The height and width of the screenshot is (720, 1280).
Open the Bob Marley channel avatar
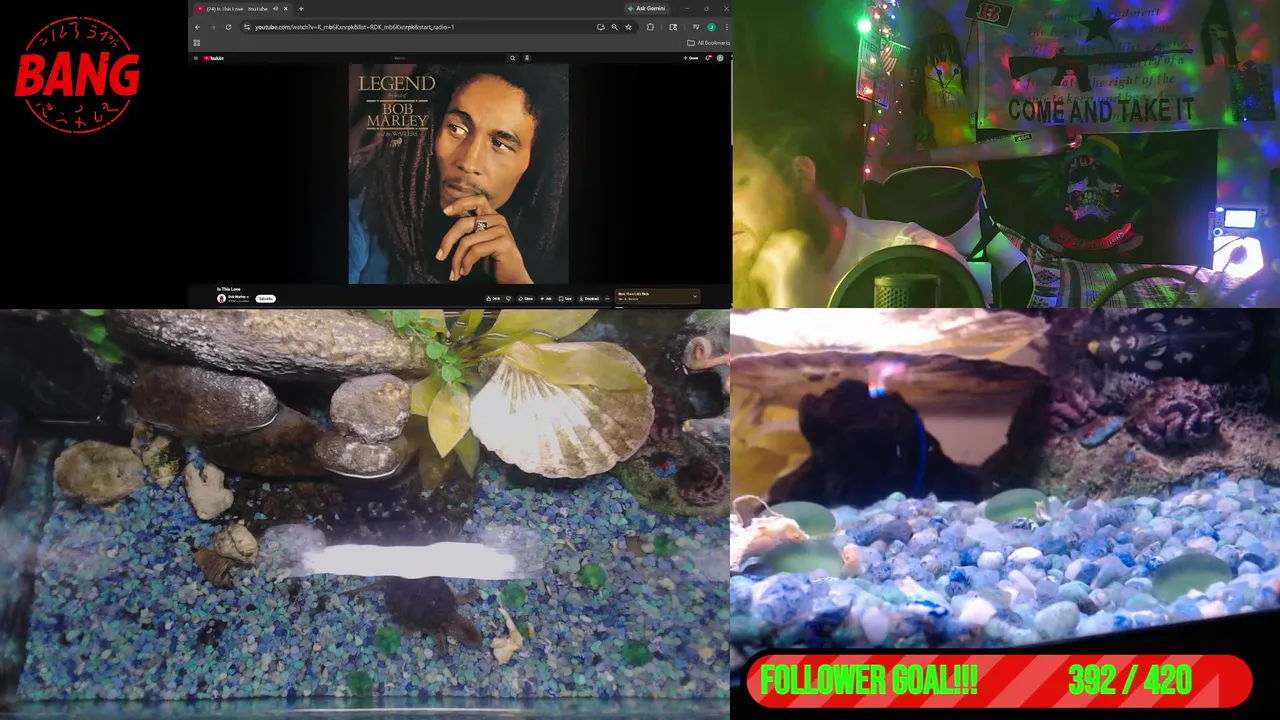[x=221, y=298]
